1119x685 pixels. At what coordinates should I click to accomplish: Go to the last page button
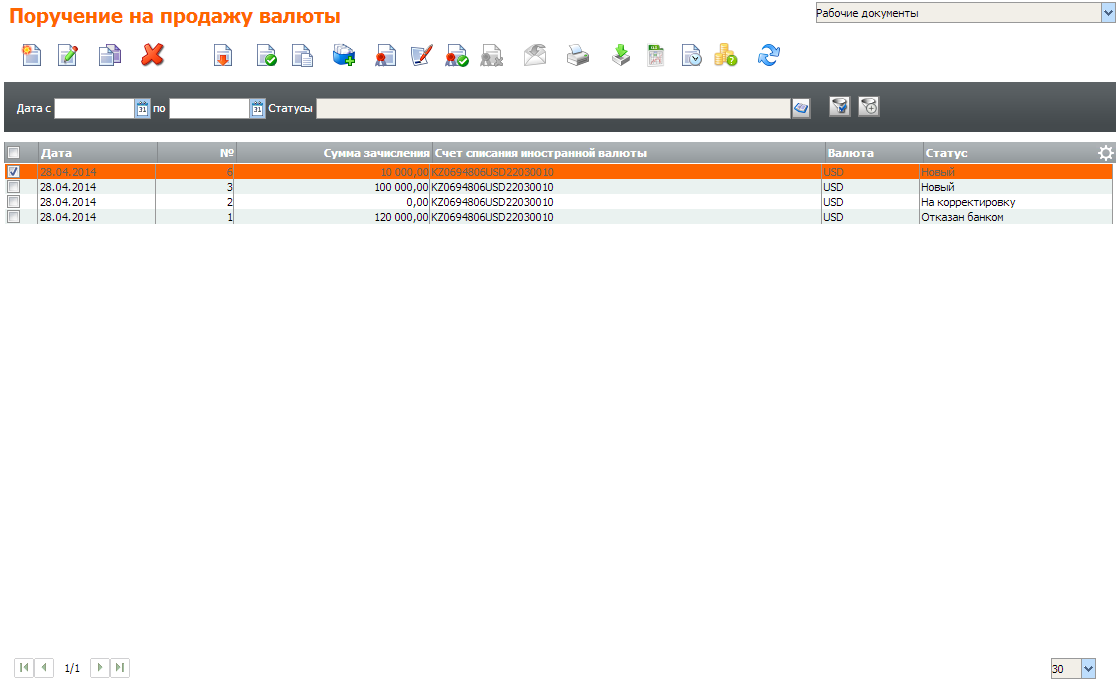point(120,668)
